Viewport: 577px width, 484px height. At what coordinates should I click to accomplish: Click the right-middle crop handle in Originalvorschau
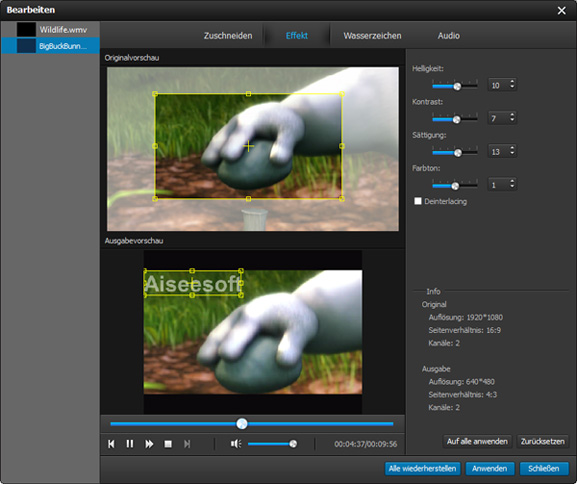point(342,146)
